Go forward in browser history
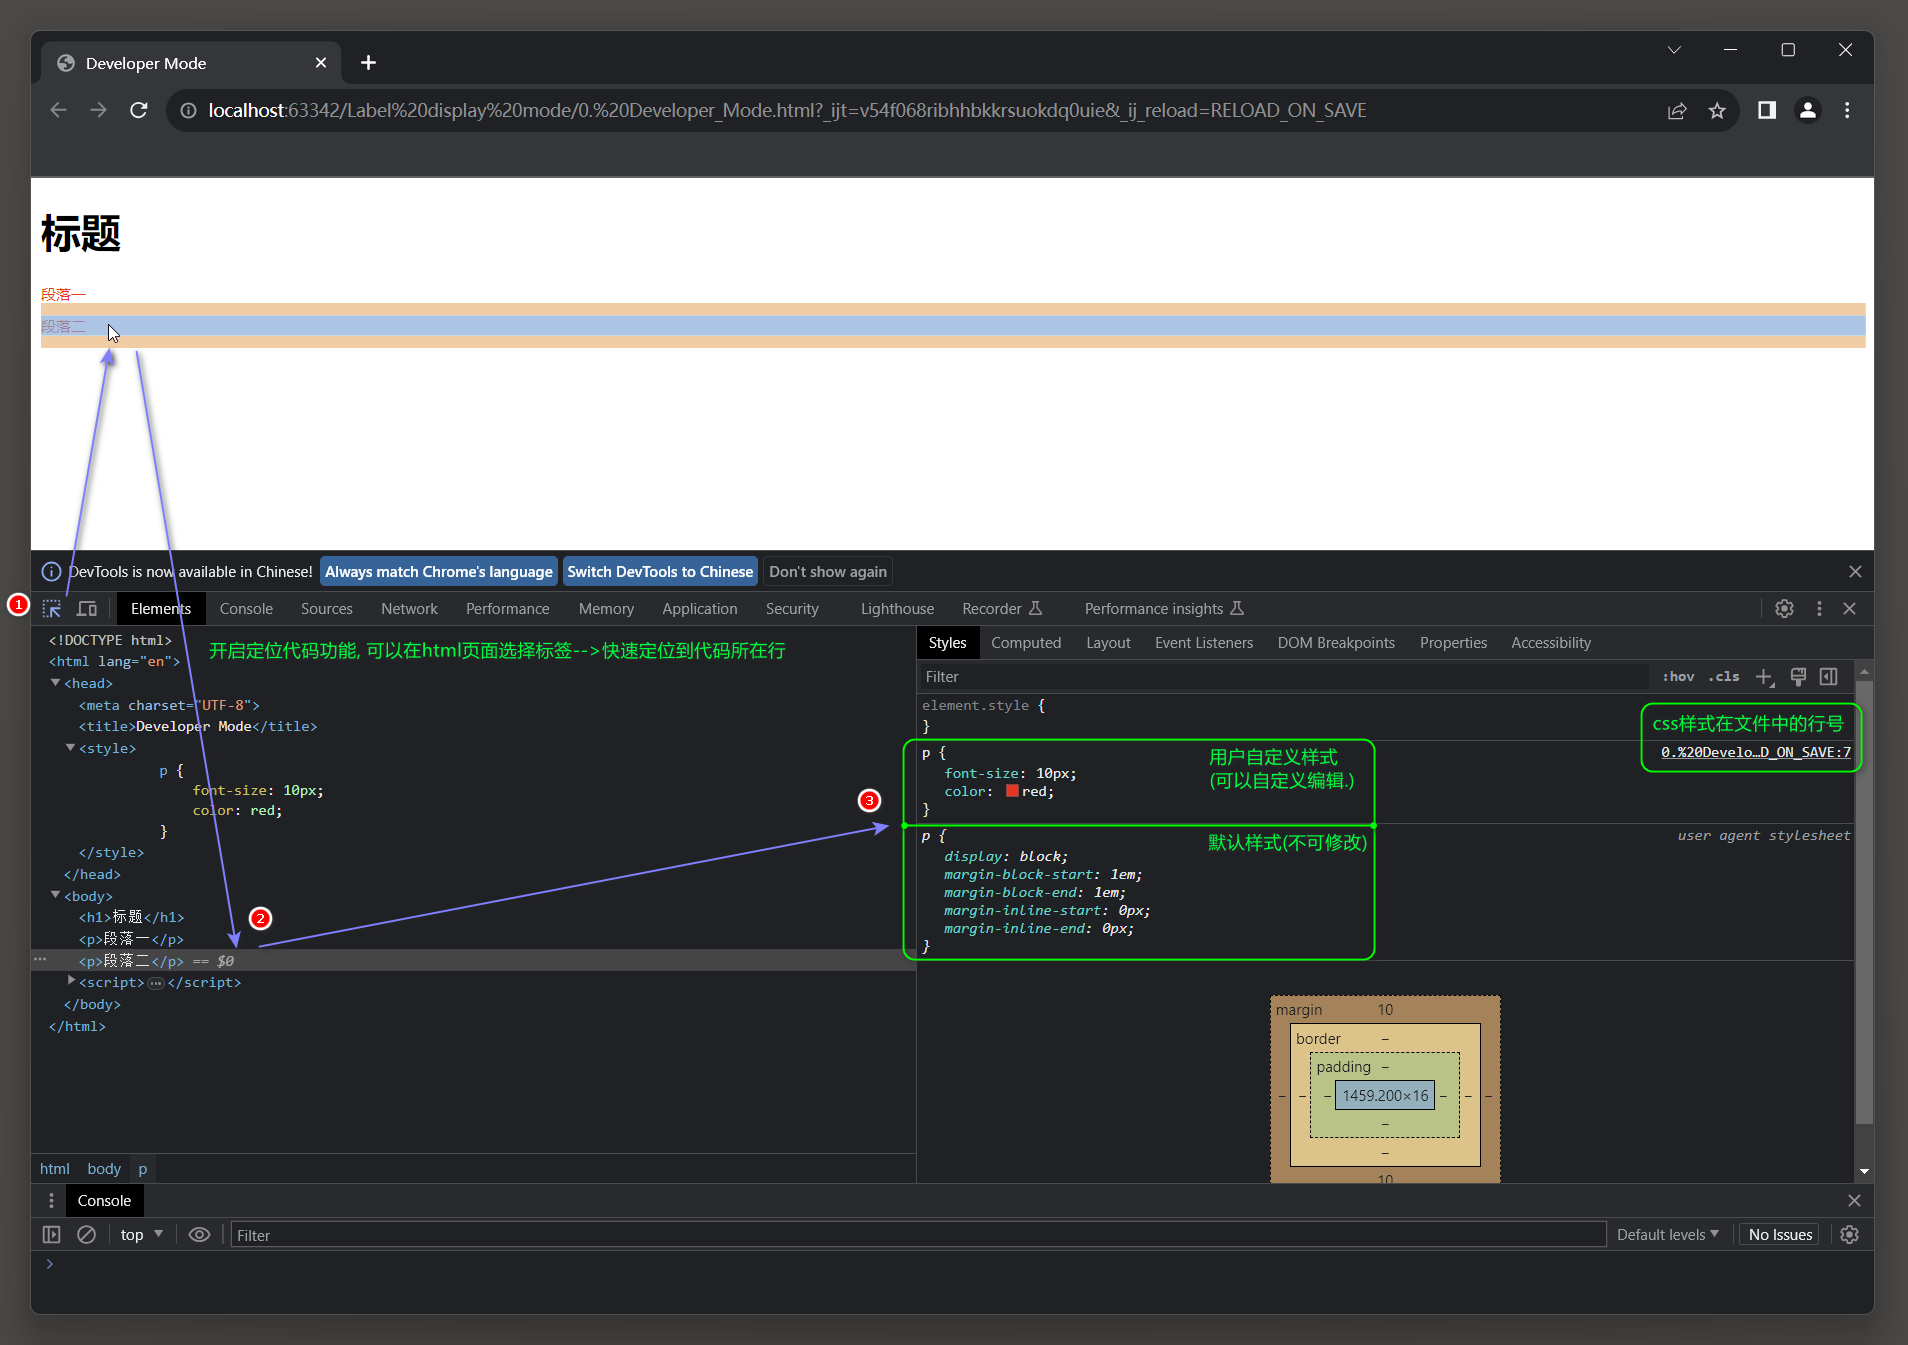 (x=98, y=110)
